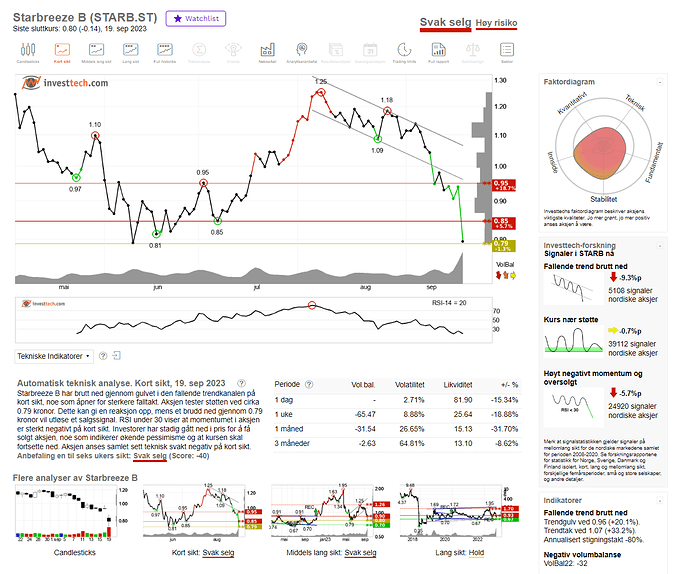690x574 pixels.
Task: Collapse the Faktordiagram panel
Action: click(660, 82)
